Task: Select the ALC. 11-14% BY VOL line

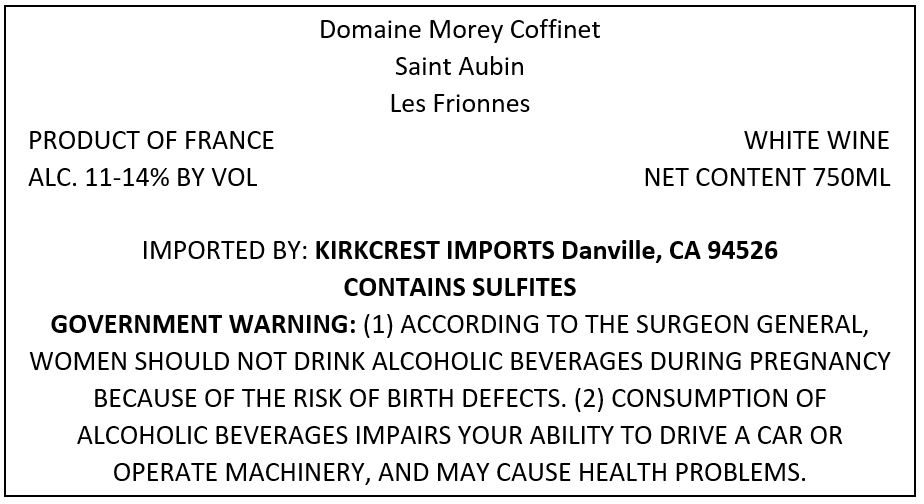Action: (x=143, y=178)
